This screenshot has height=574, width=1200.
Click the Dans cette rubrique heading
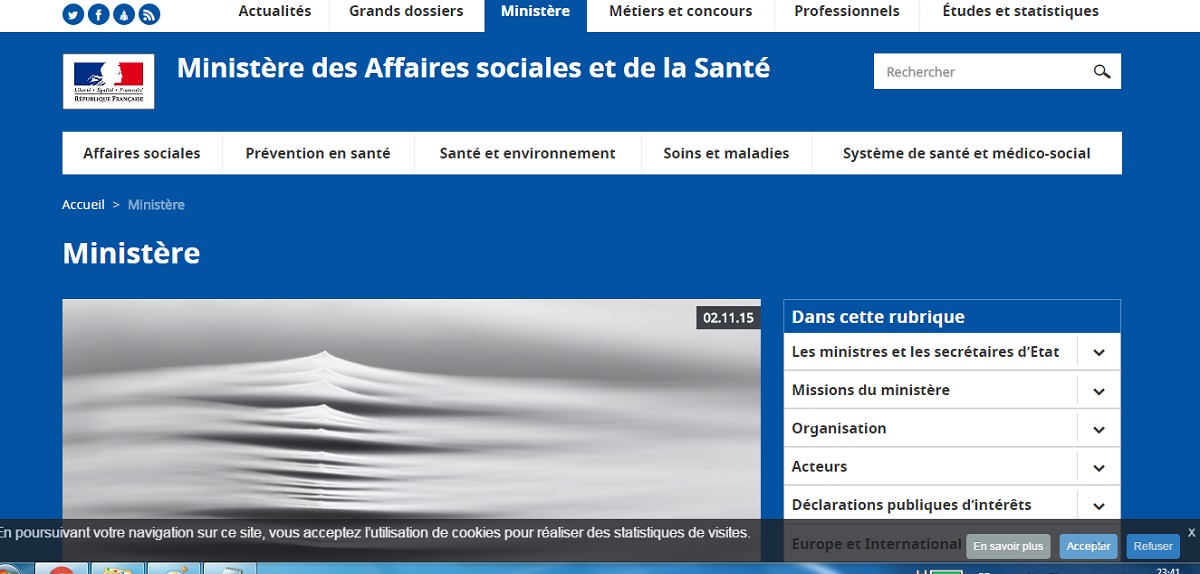click(878, 317)
